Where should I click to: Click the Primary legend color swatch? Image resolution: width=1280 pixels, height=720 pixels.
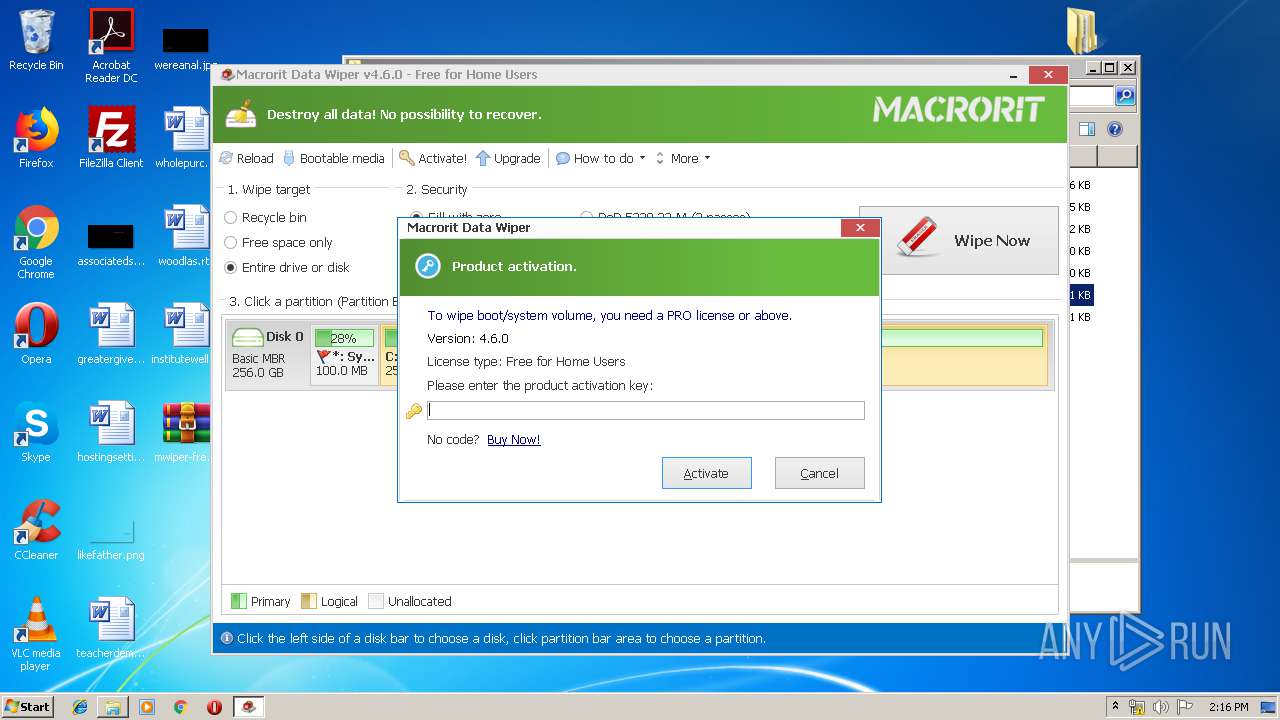coord(238,601)
